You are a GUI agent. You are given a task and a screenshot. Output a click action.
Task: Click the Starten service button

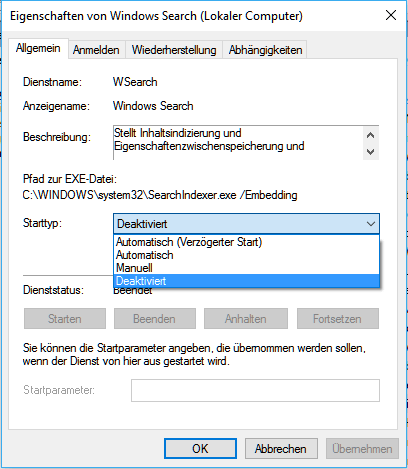pyautogui.click(x=65, y=319)
